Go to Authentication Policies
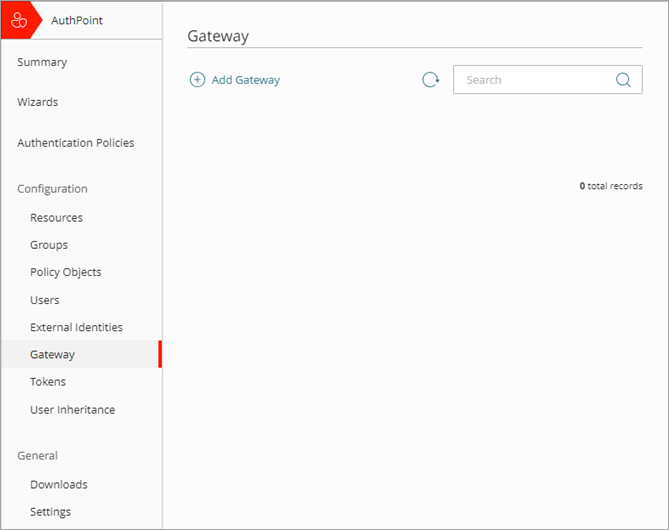This screenshot has width=669, height=530. click(x=75, y=143)
